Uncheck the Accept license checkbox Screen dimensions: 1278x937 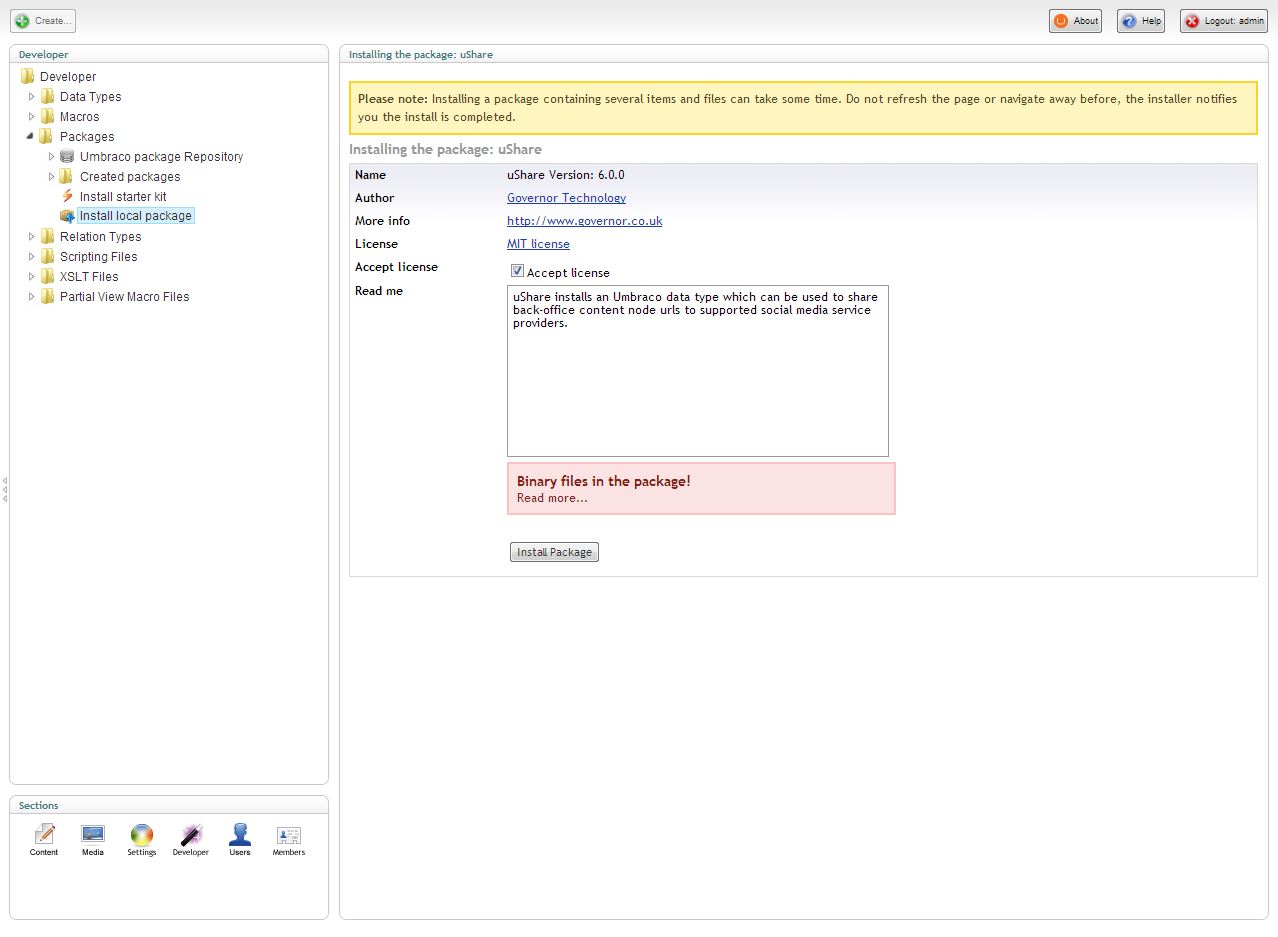(x=517, y=271)
